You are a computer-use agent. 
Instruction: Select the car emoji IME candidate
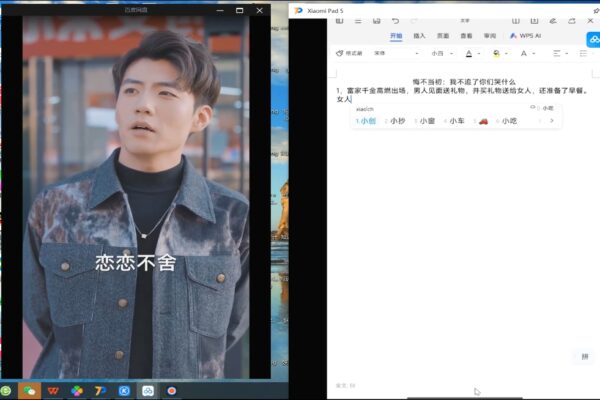click(x=483, y=121)
